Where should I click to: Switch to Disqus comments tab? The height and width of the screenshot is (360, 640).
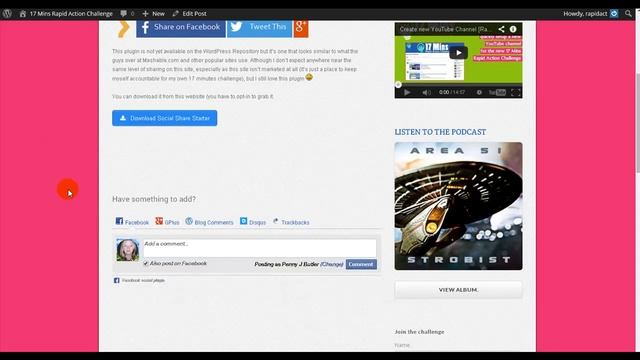253,222
